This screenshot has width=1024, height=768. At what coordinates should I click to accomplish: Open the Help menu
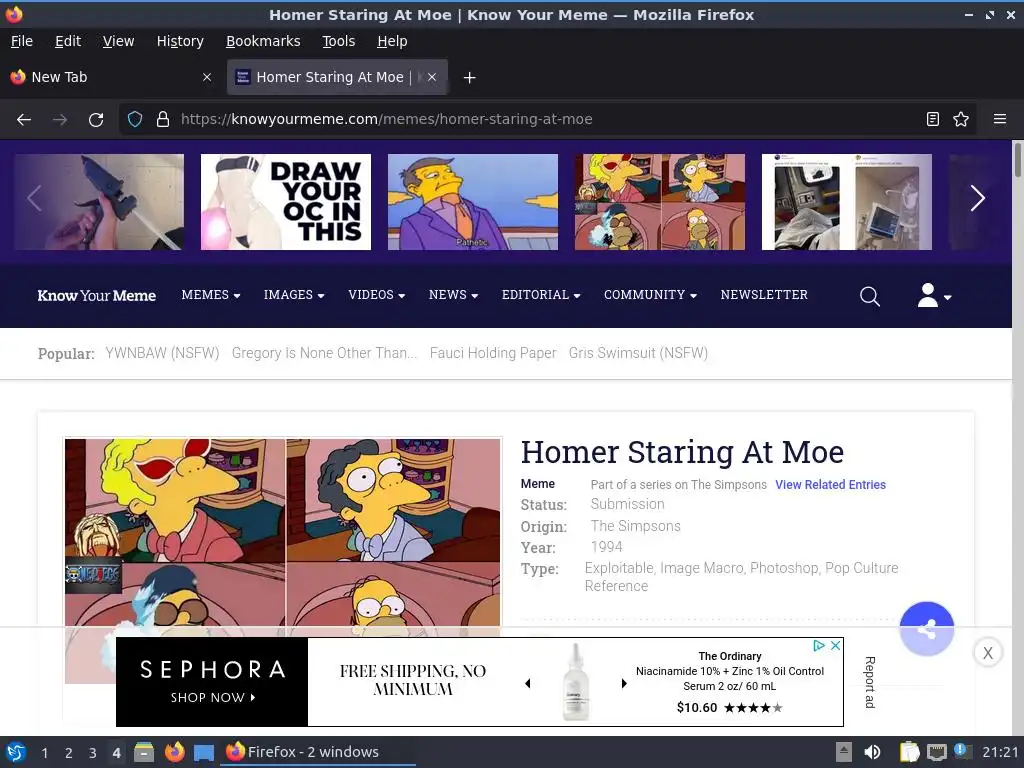pyautogui.click(x=392, y=41)
